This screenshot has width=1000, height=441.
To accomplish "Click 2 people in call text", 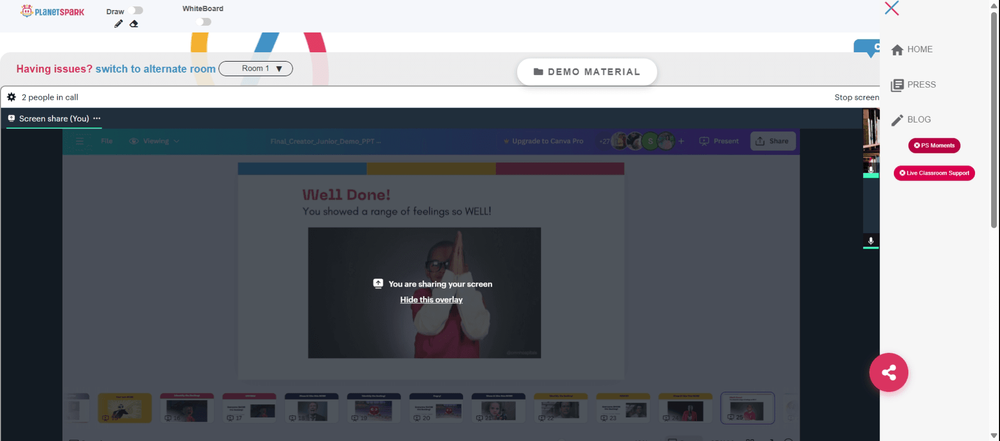I will click(50, 98).
